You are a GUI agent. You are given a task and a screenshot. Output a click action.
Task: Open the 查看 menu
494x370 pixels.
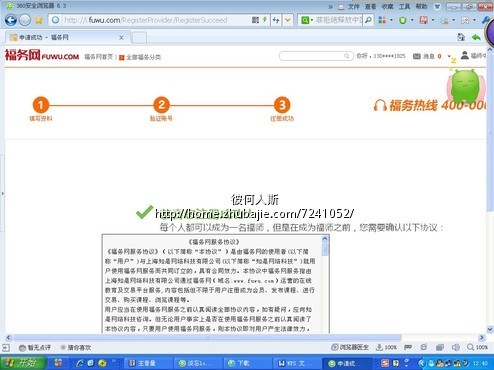[x=370, y=6]
